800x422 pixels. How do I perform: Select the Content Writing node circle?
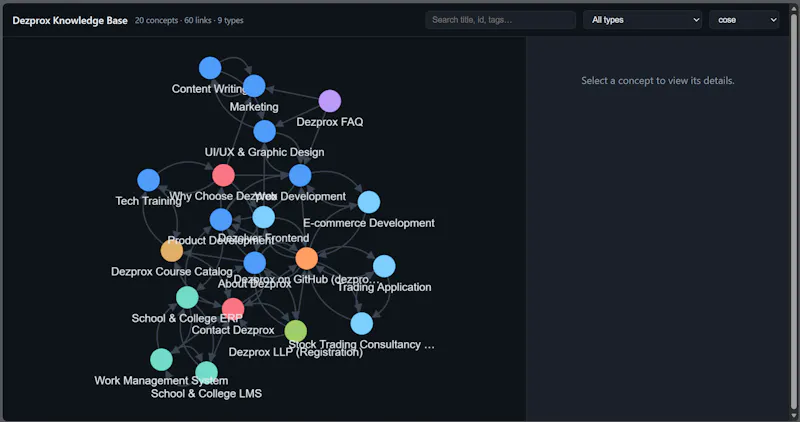coord(210,68)
